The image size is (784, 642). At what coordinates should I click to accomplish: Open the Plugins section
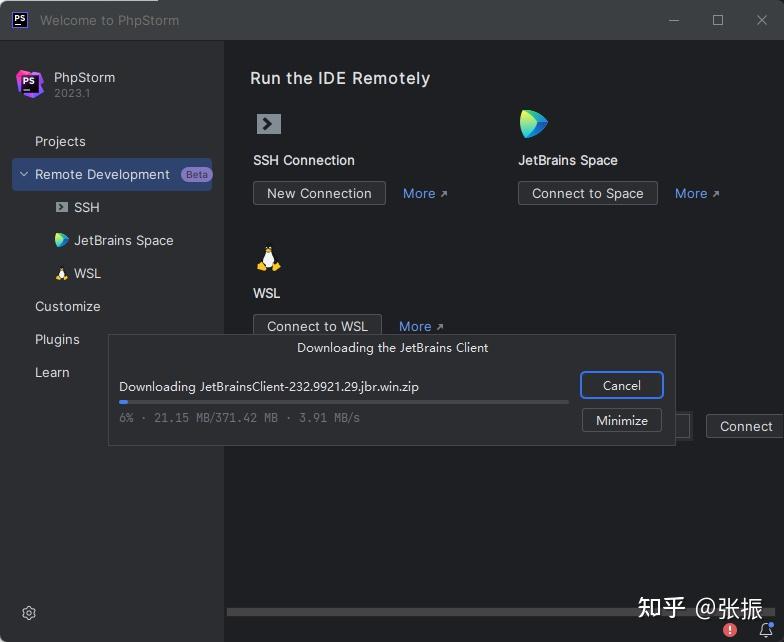57,340
